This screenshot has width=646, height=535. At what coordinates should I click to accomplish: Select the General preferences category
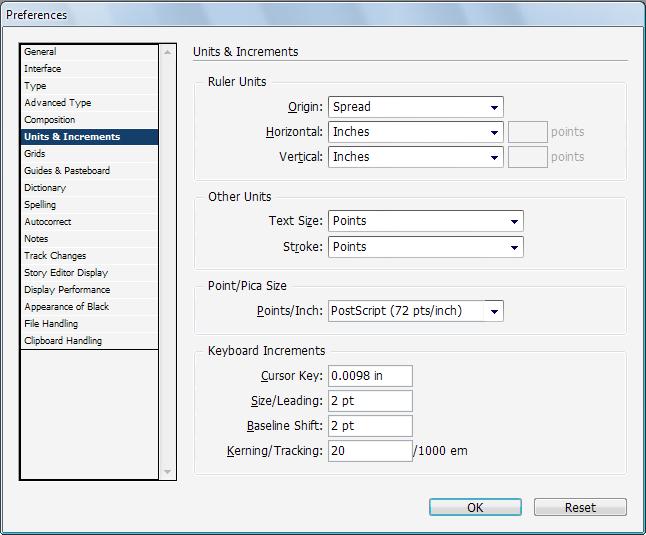click(89, 52)
